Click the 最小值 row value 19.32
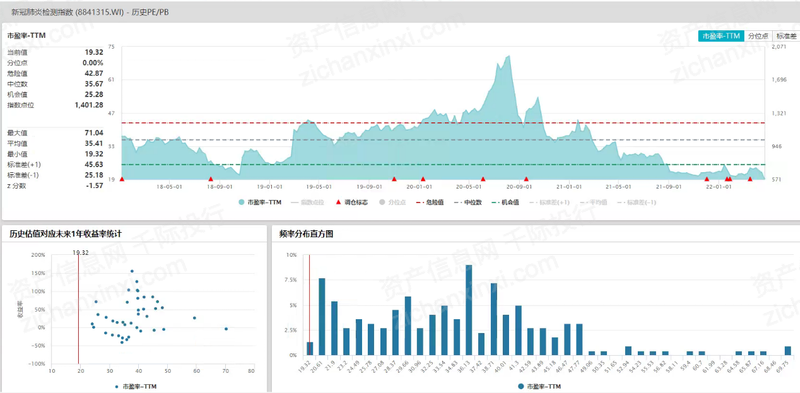The height and width of the screenshot is (393, 800). tap(94, 154)
